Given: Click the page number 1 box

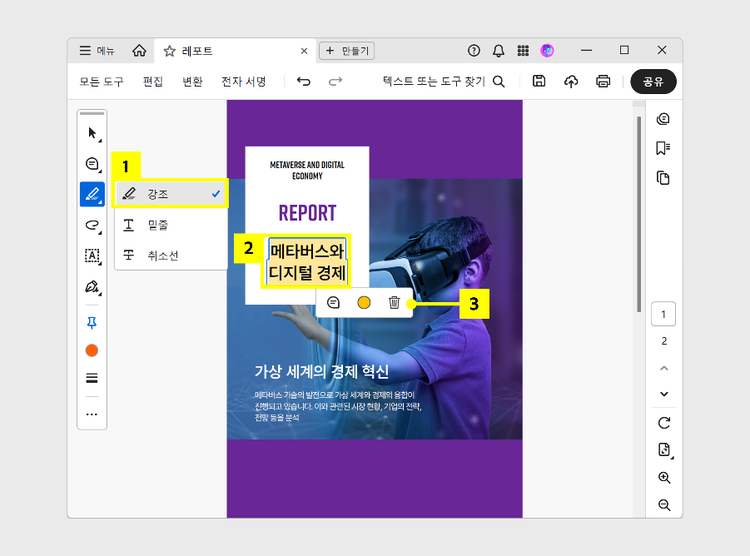Looking at the screenshot, I should tap(663, 314).
